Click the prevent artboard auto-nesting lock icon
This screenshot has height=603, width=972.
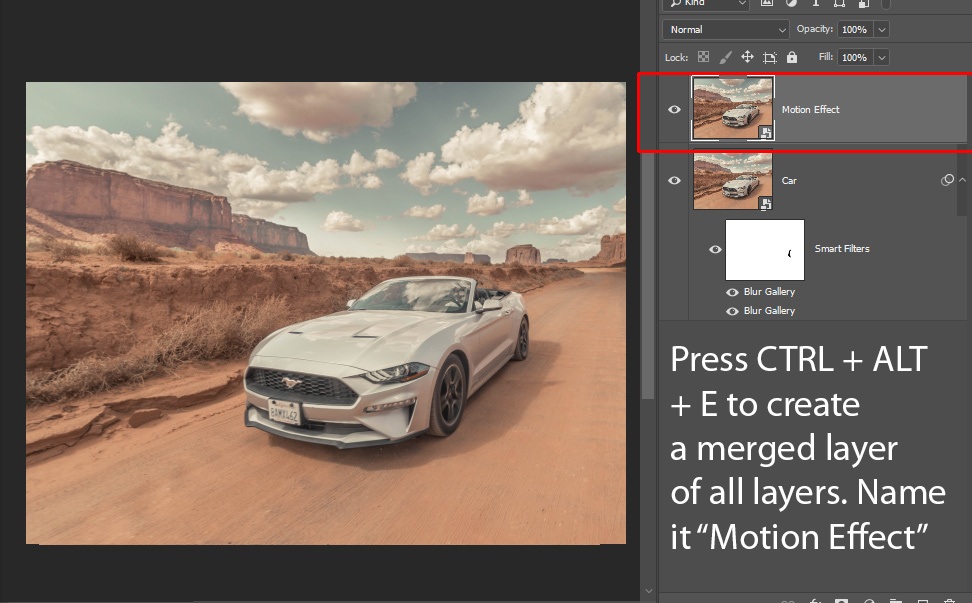pyautogui.click(x=770, y=58)
